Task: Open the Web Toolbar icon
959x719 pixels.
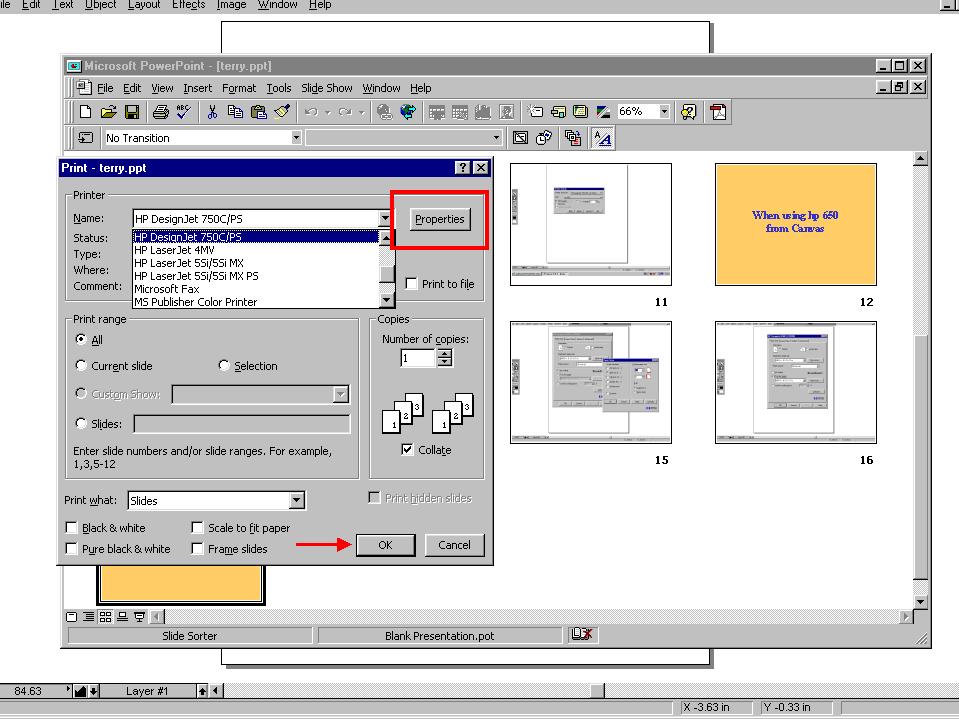Action: (408, 112)
